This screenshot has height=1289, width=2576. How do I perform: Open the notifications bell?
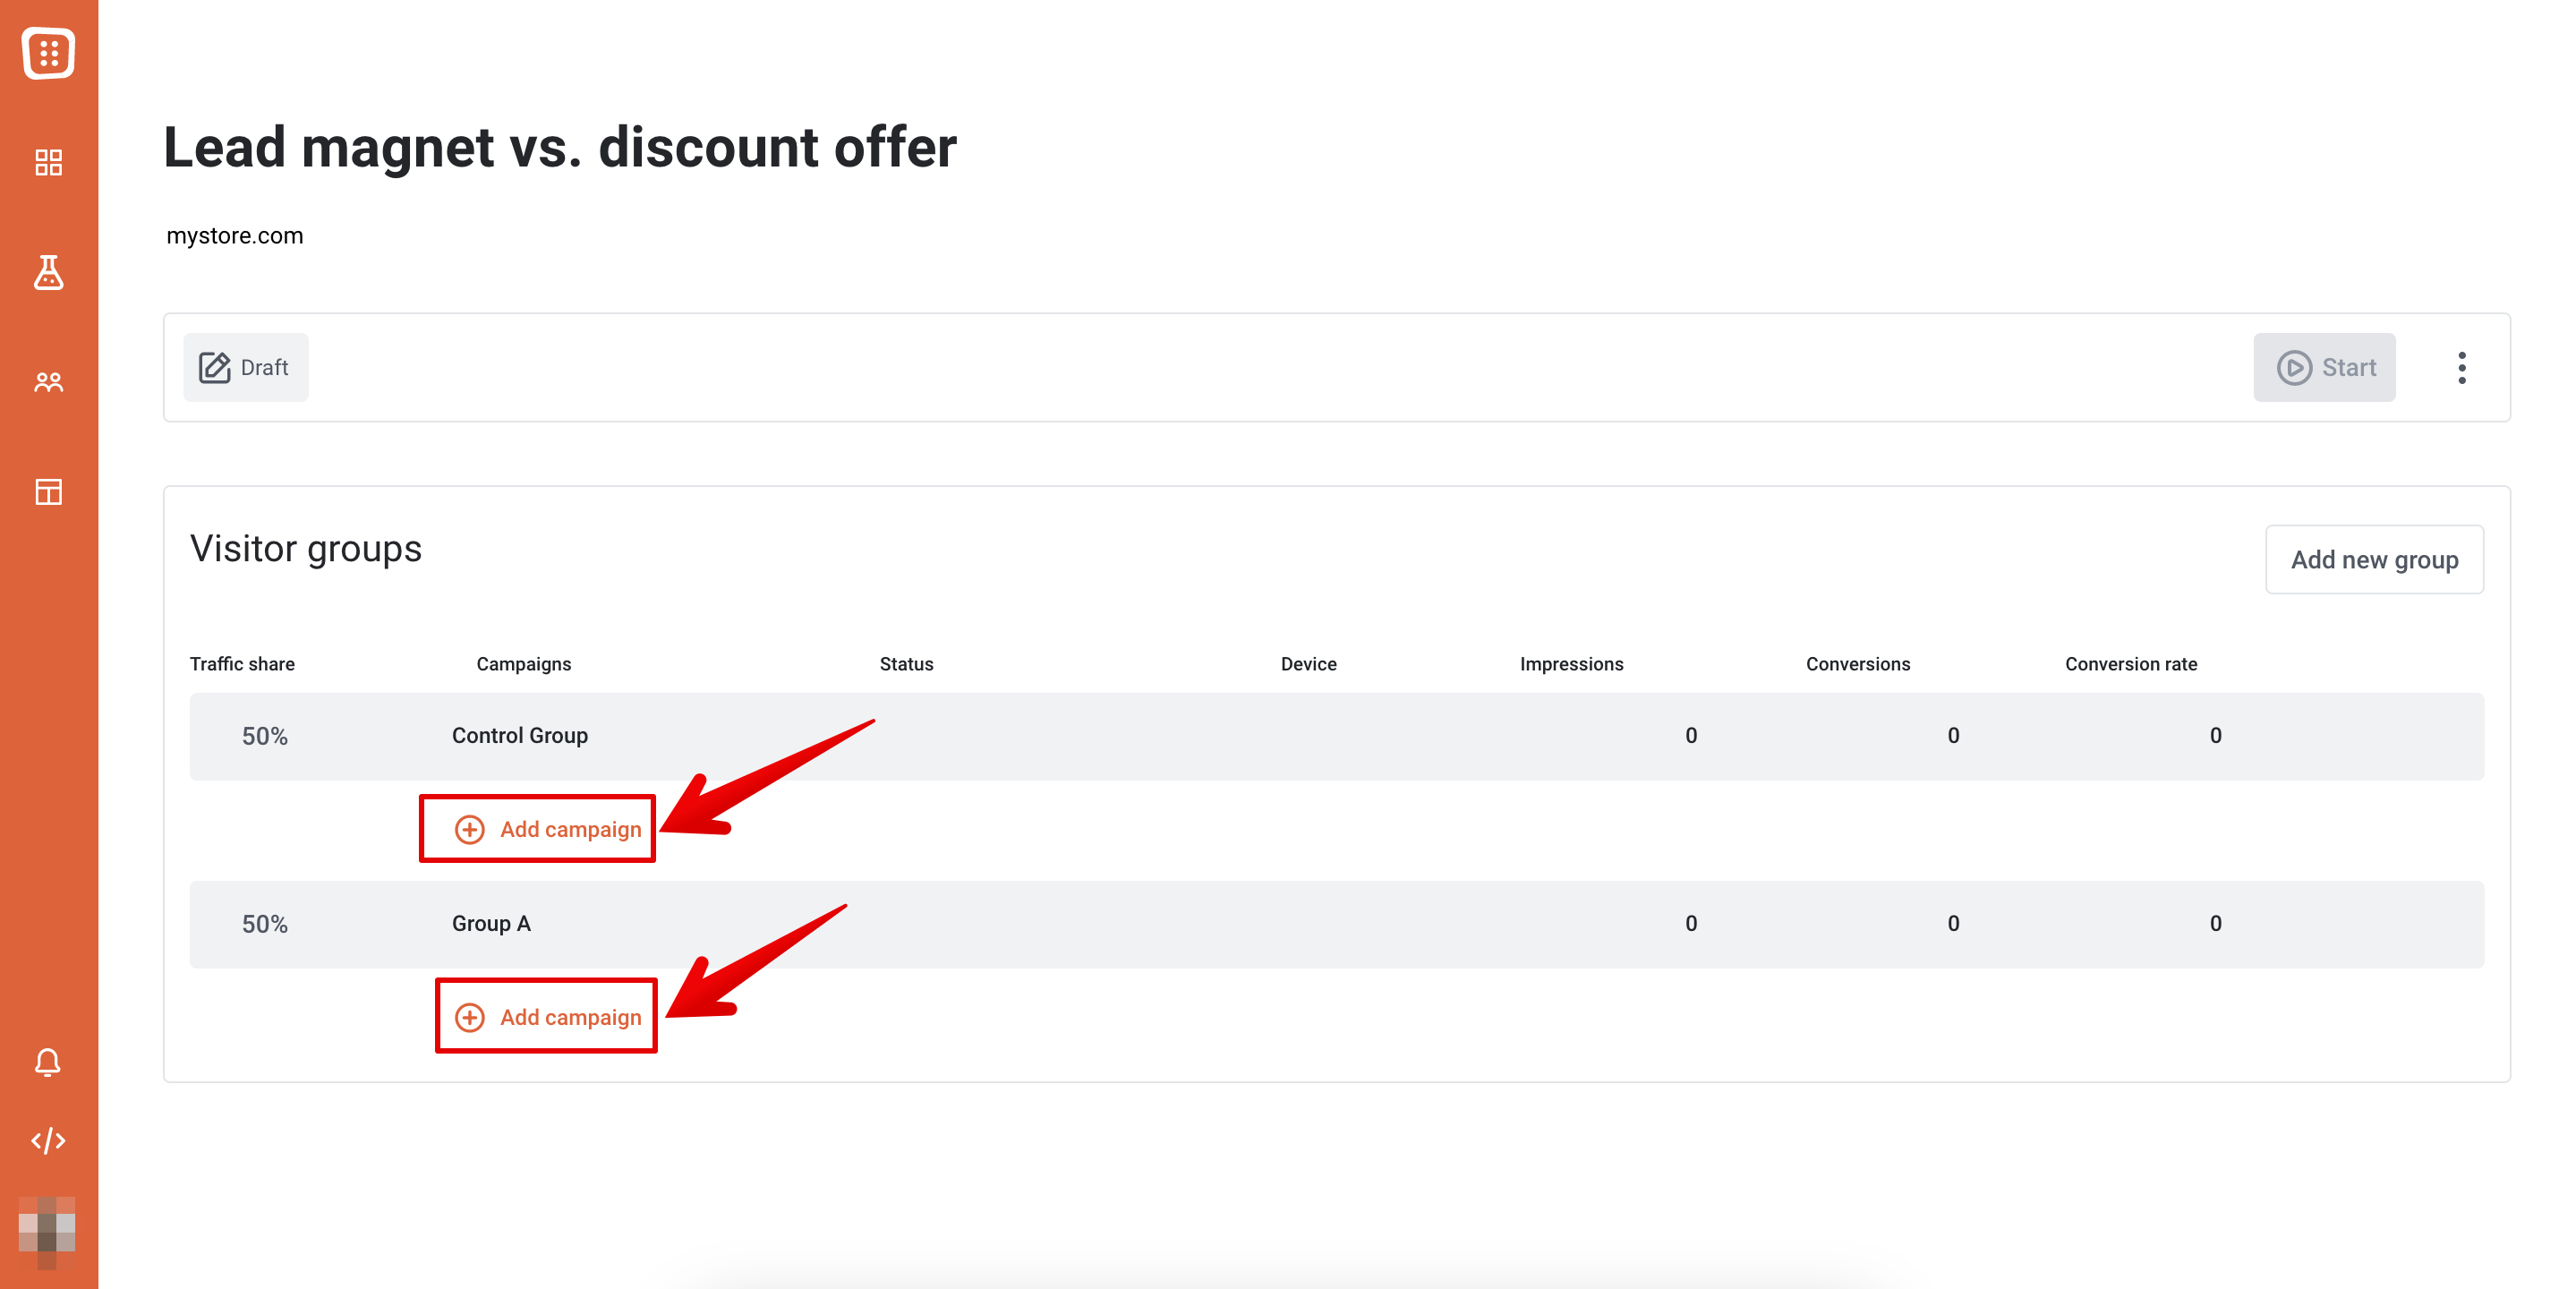[x=48, y=1062]
